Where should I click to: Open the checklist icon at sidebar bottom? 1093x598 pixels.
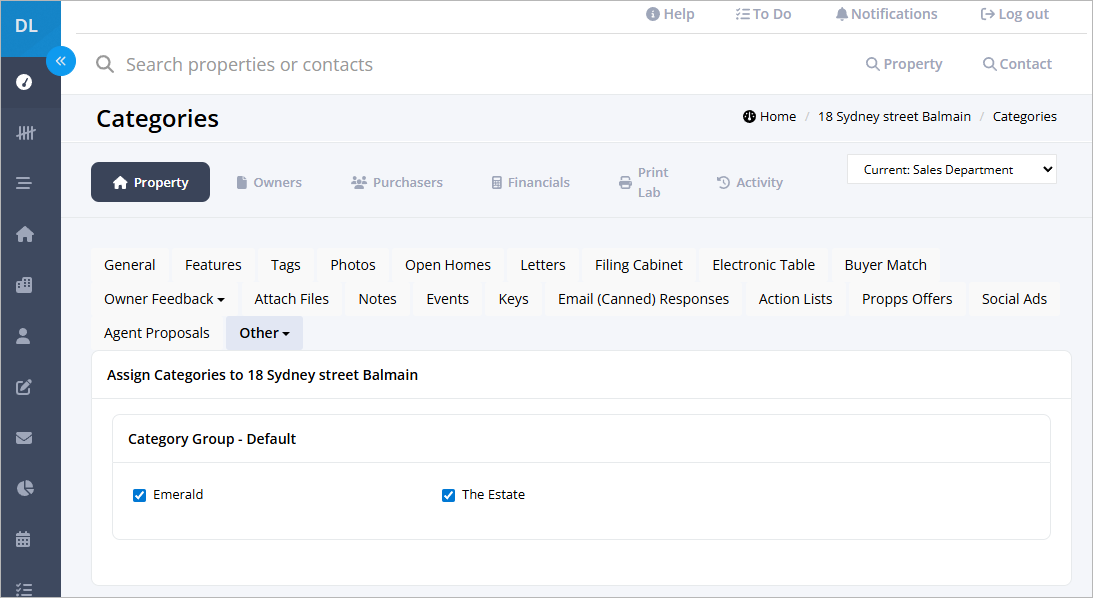pos(24,590)
